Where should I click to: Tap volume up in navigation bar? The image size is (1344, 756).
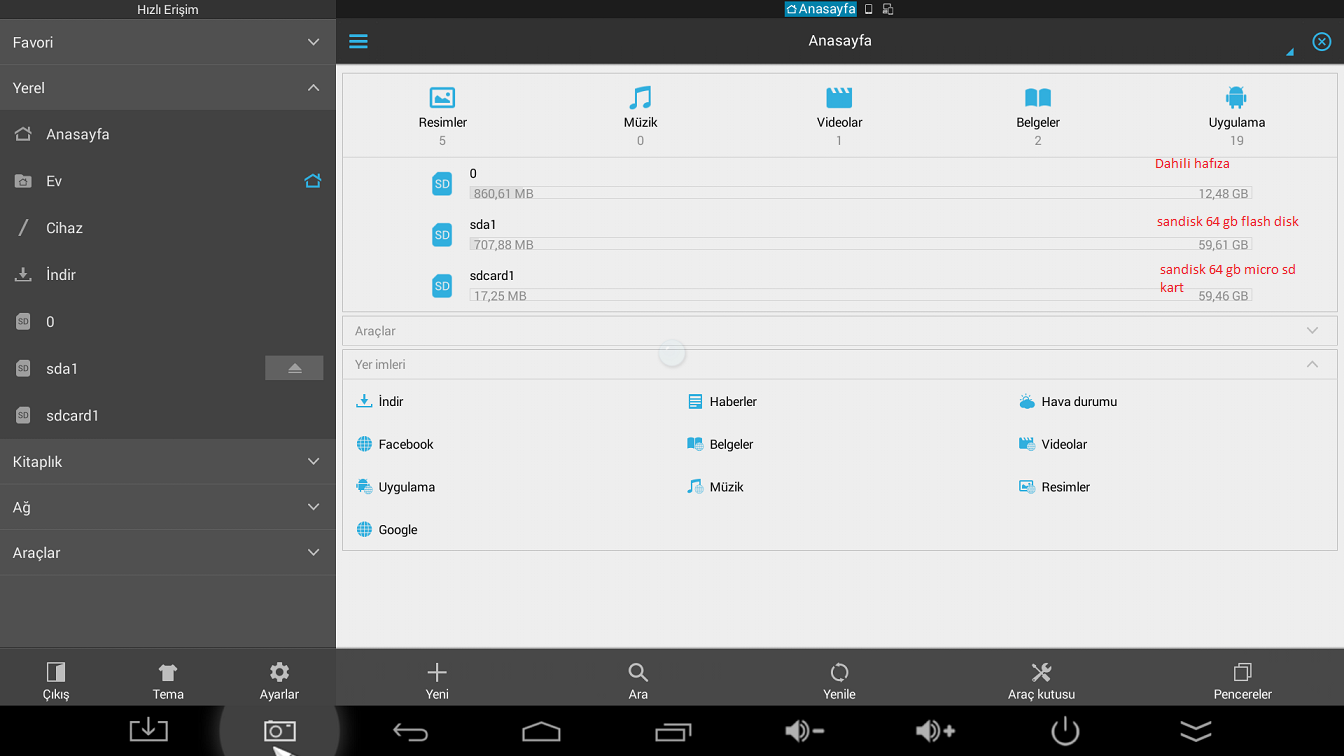point(935,731)
